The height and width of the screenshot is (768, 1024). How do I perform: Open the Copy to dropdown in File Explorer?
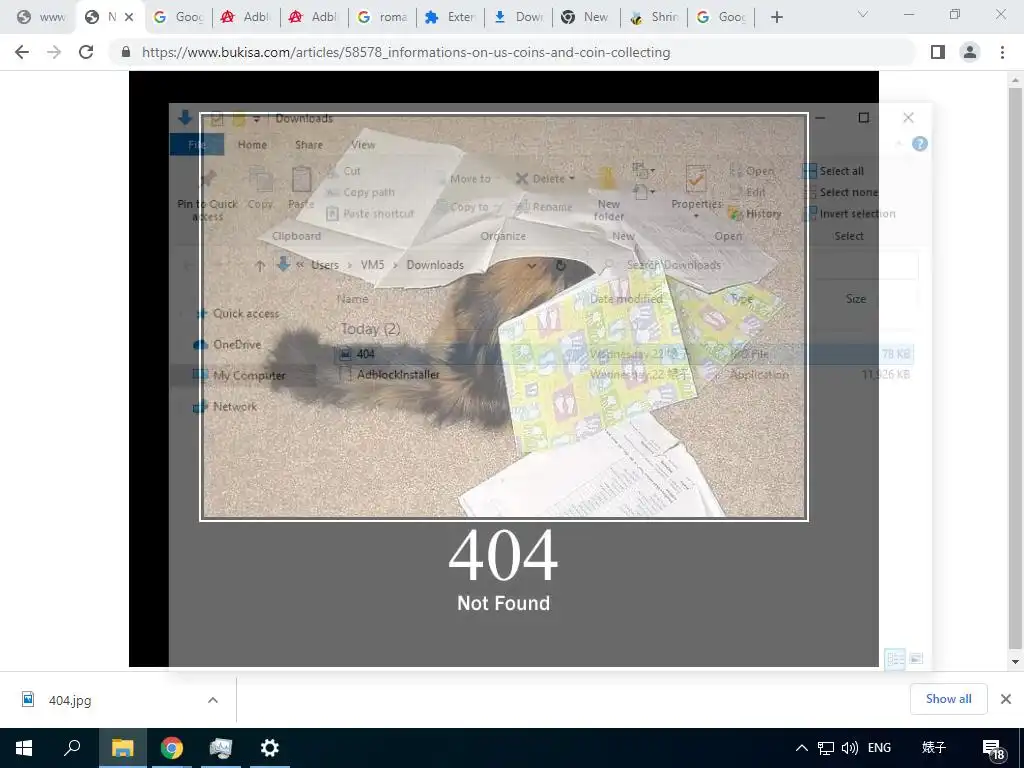click(469, 206)
